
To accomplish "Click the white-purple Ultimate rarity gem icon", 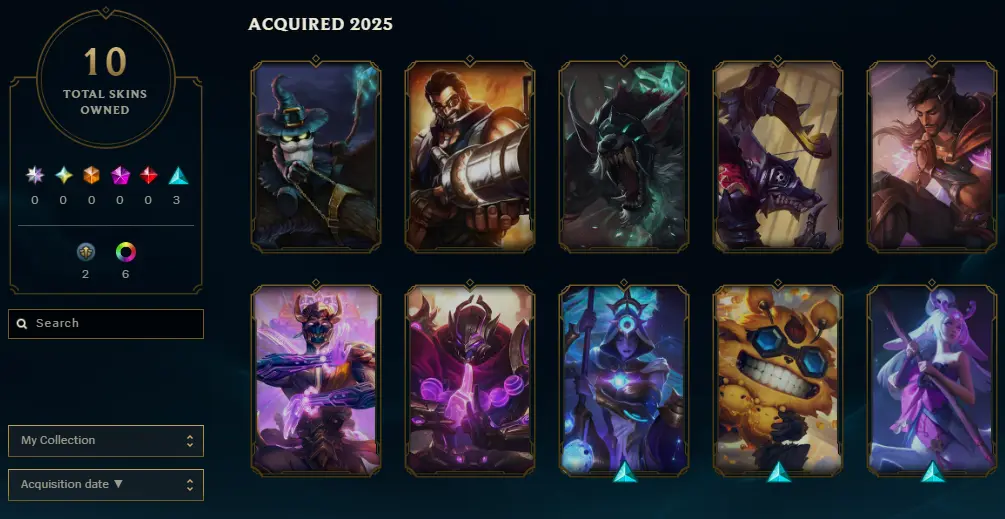I will (x=35, y=175).
